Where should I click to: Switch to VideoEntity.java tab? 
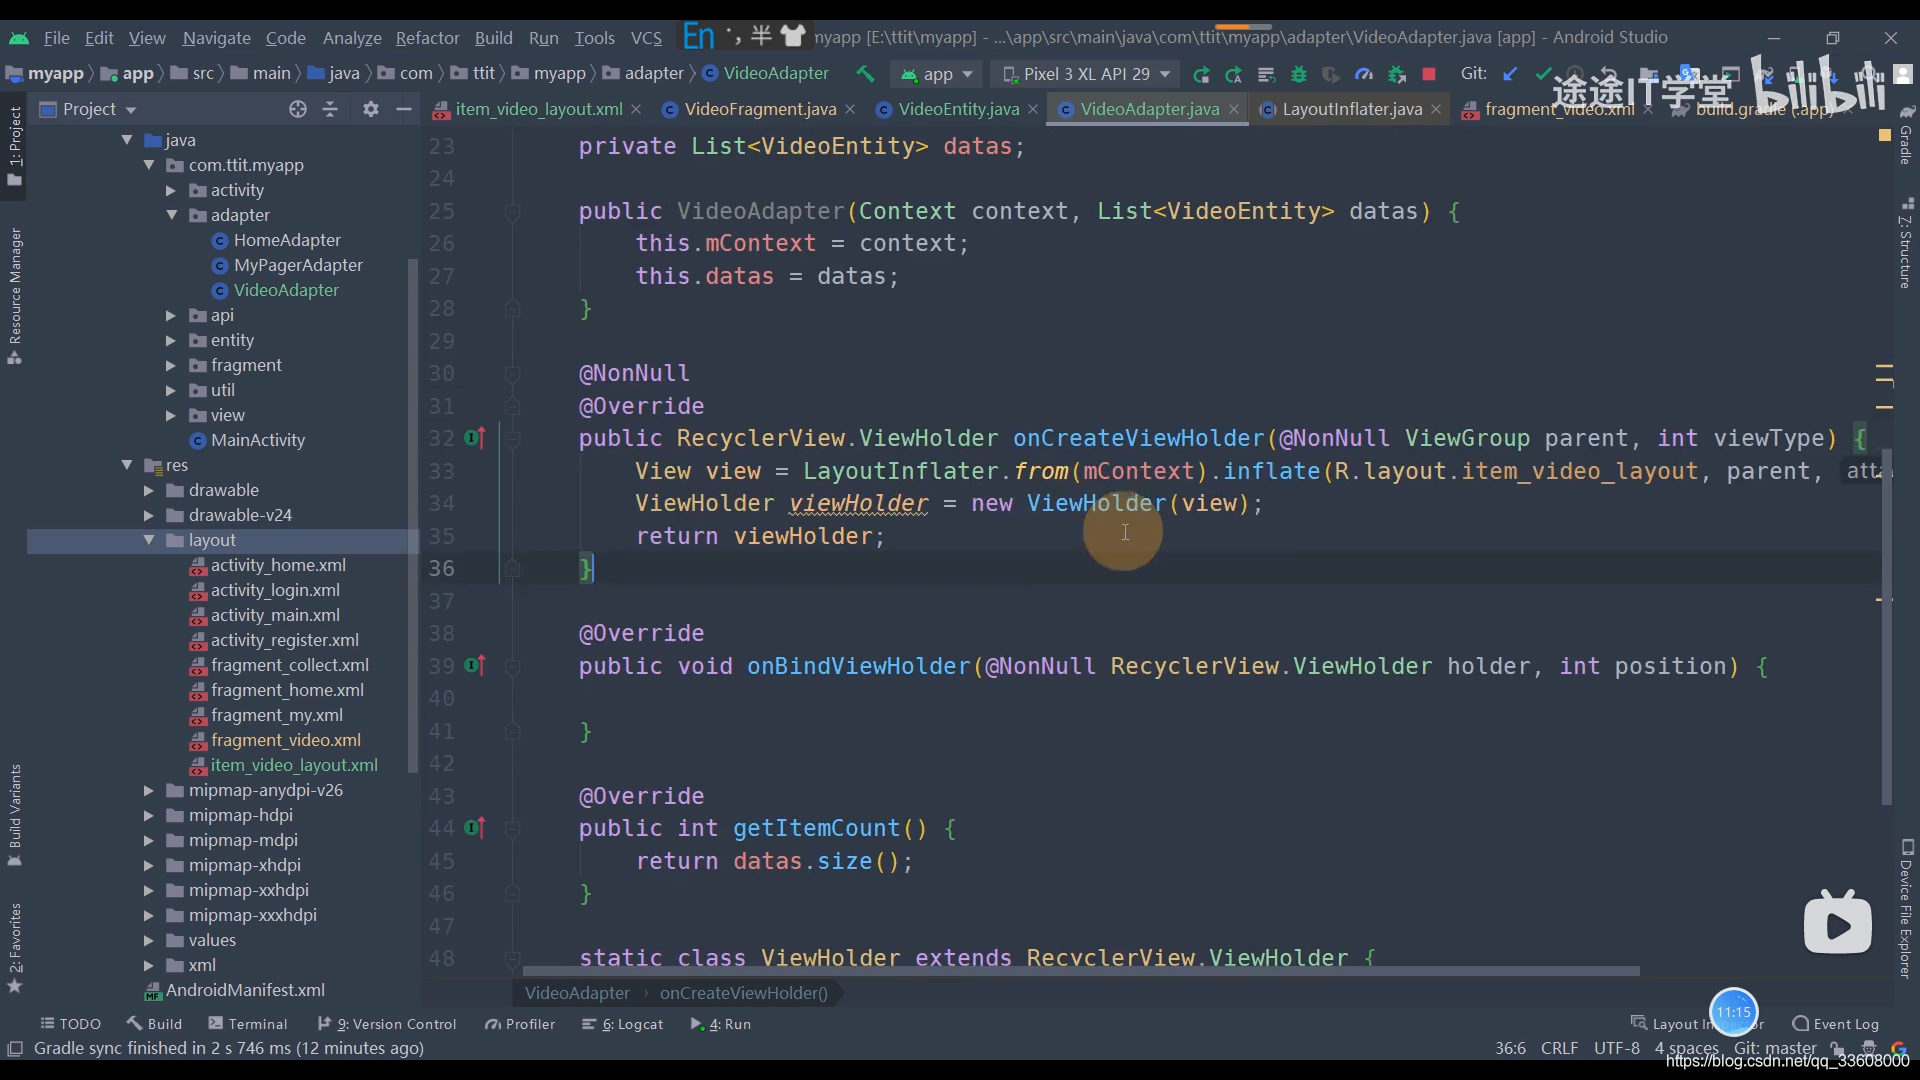pyautogui.click(x=958, y=109)
